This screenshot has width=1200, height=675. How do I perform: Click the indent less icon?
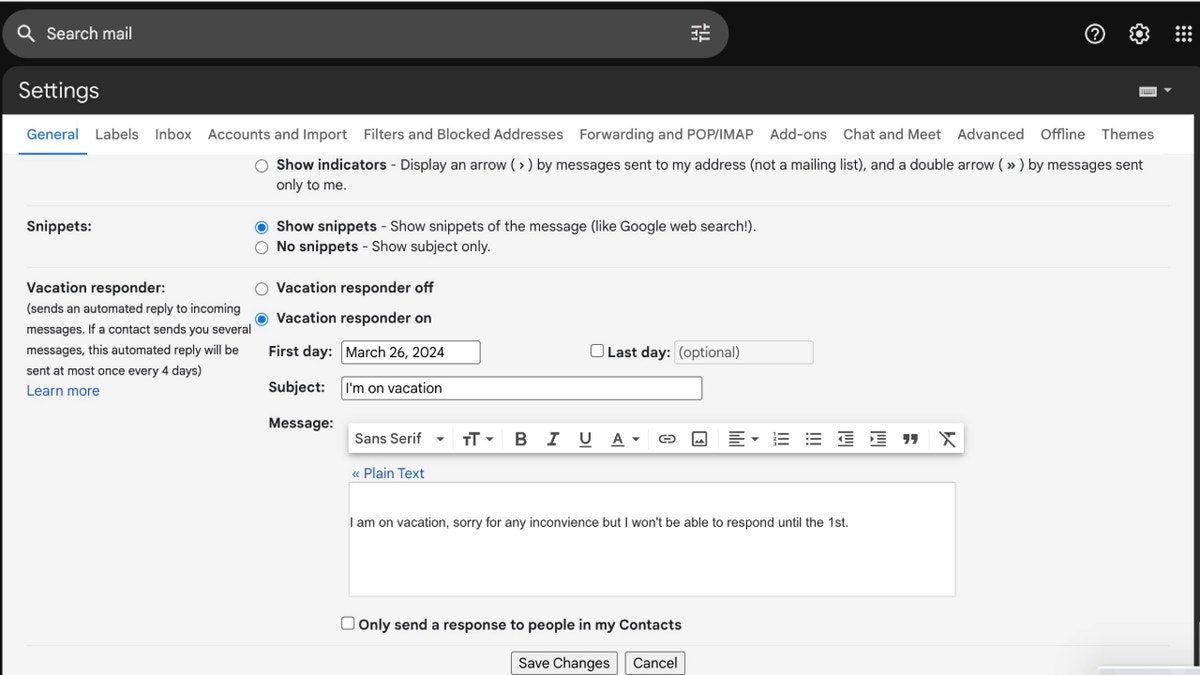pos(846,439)
